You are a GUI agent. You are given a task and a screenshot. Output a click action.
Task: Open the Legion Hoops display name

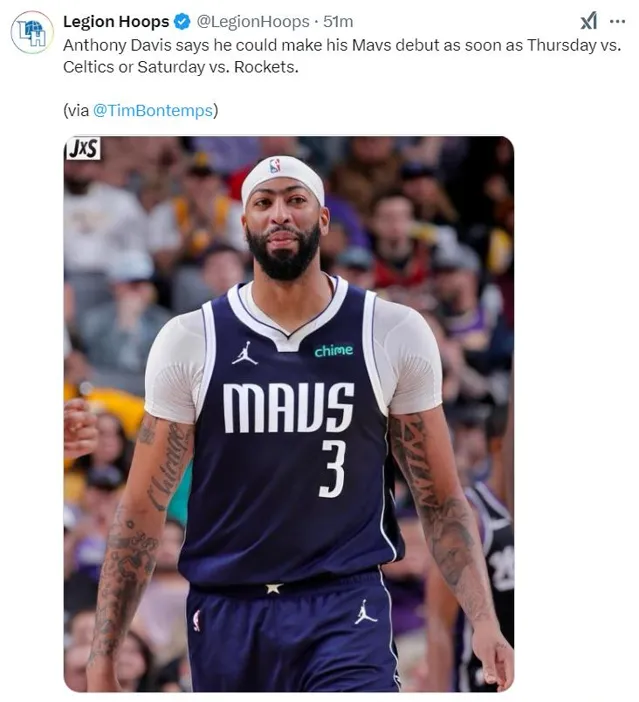click(116, 21)
